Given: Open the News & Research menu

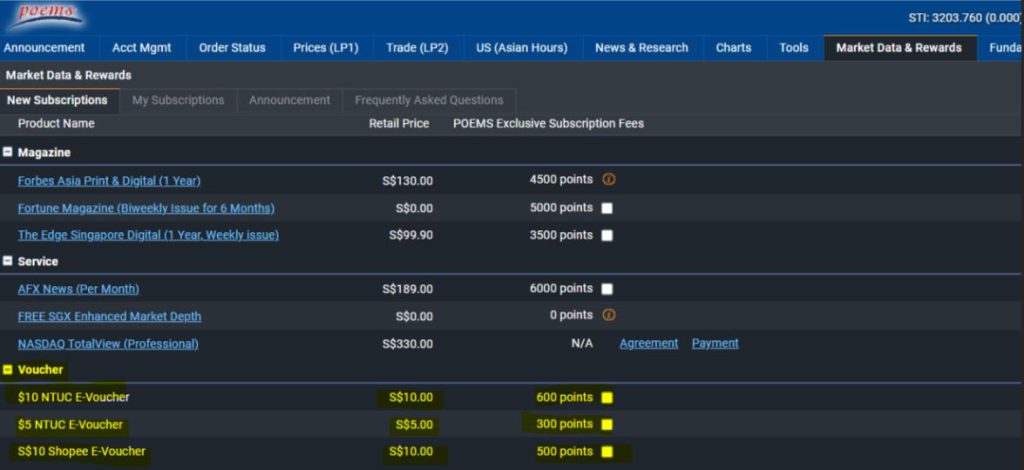Looking at the screenshot, I should (x=642, y=48).
